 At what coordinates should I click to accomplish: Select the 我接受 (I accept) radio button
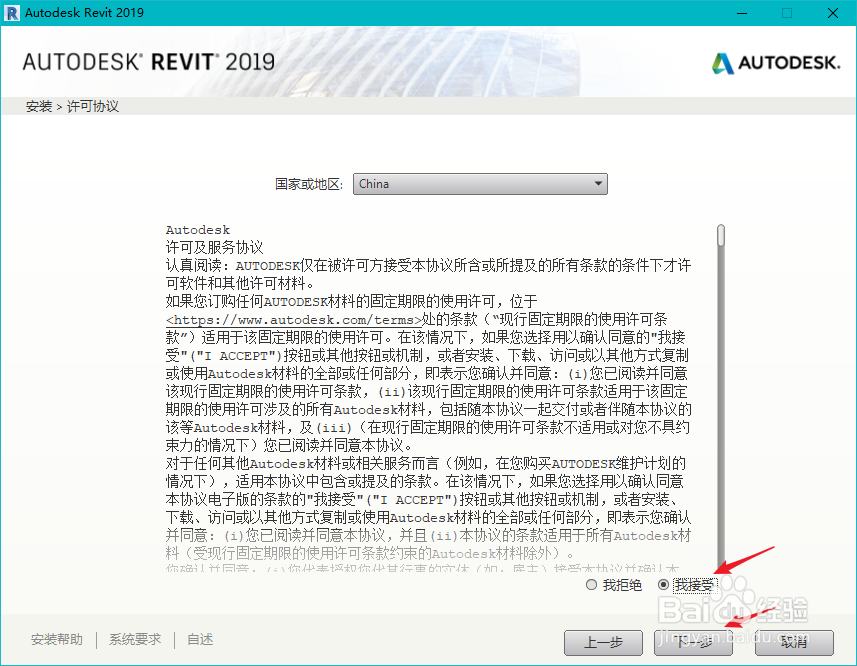(664, 585)
